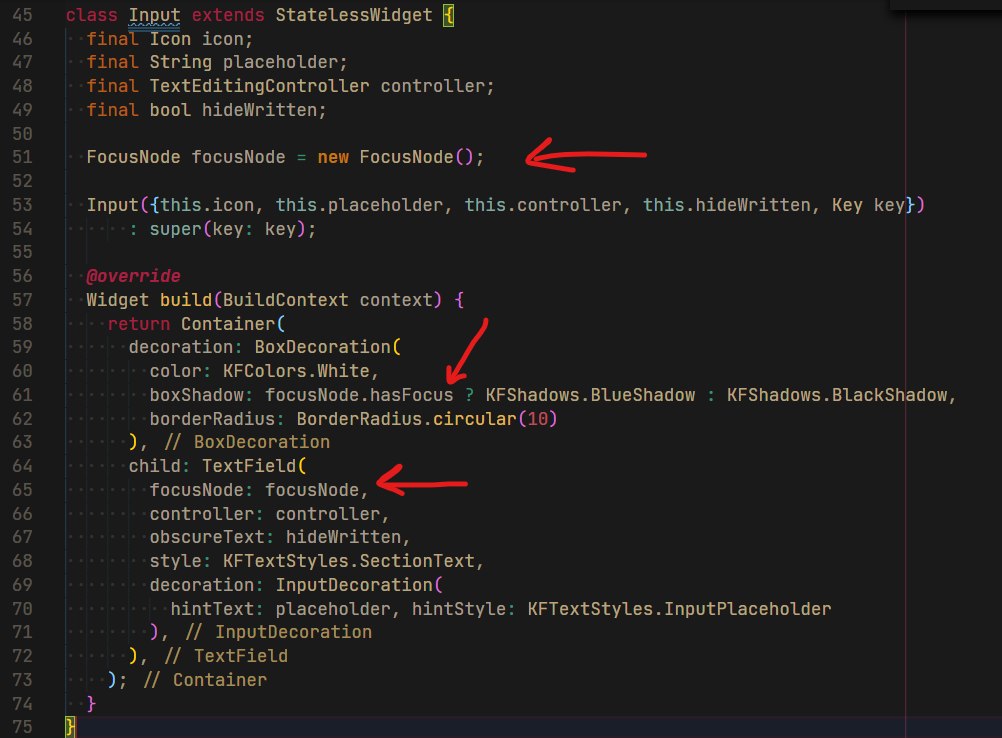
Task: Click 'BoxDecoration(' on line 59
Action: click(328, 347)
